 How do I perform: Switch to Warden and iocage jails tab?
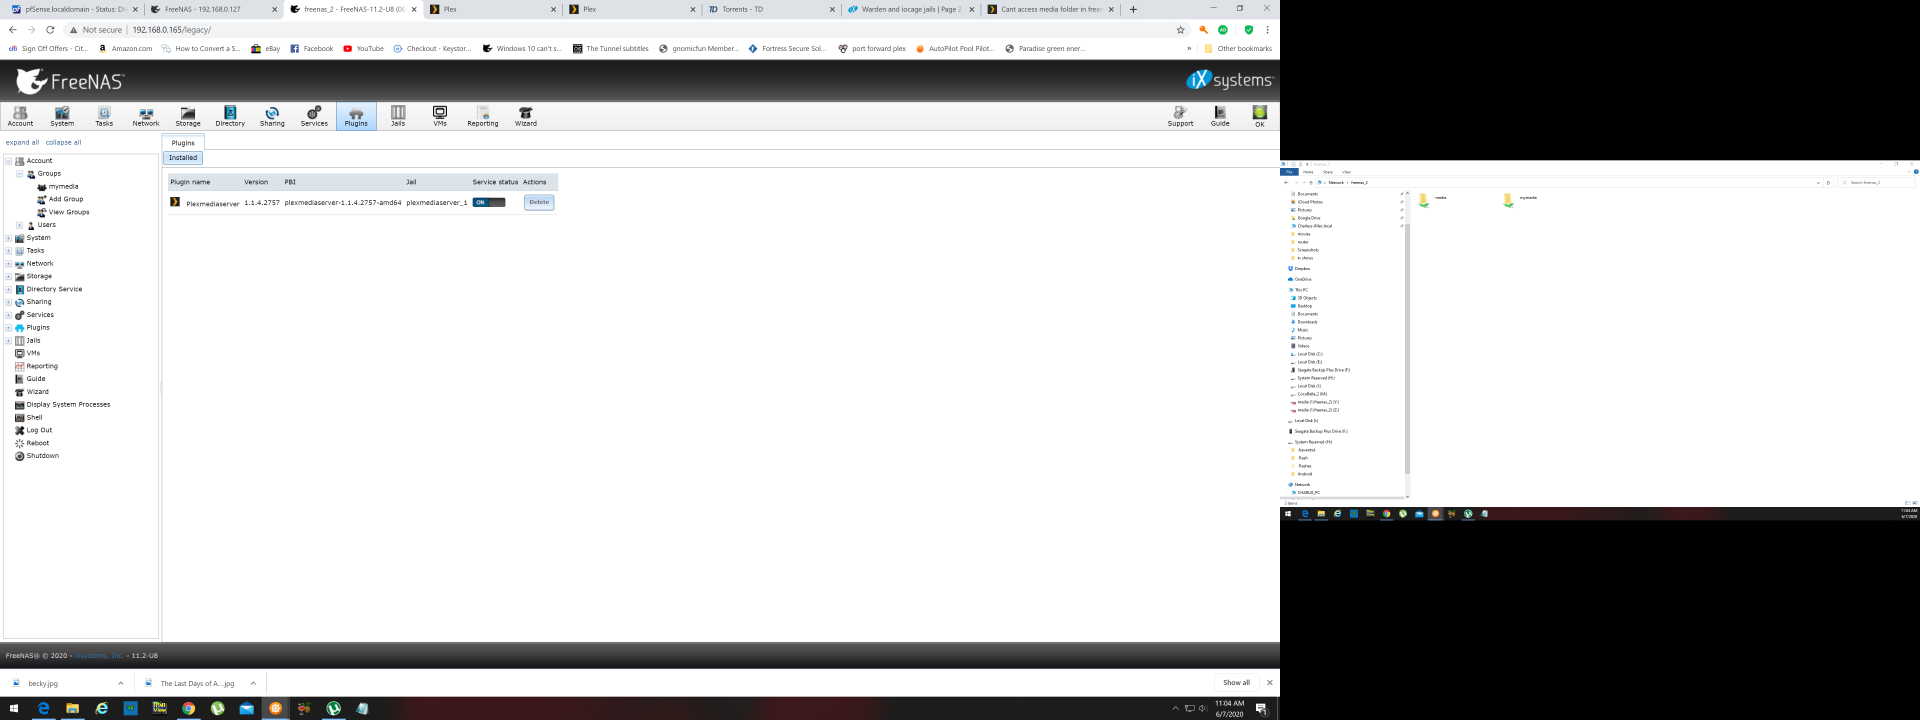[910, 10]
